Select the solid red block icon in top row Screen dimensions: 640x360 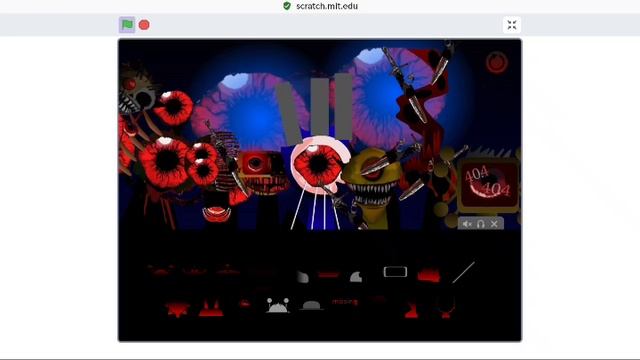[x=429, y=275]
